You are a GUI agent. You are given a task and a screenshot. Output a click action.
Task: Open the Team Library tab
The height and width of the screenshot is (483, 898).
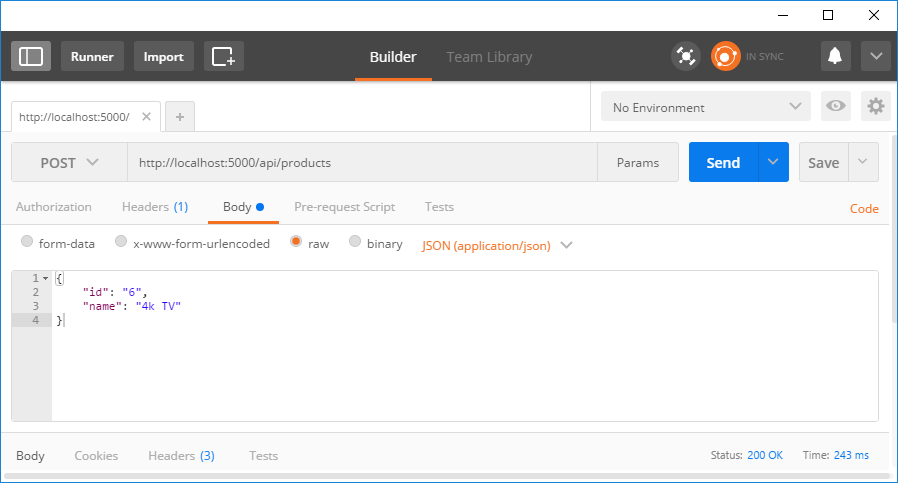(x=489, y=57)
